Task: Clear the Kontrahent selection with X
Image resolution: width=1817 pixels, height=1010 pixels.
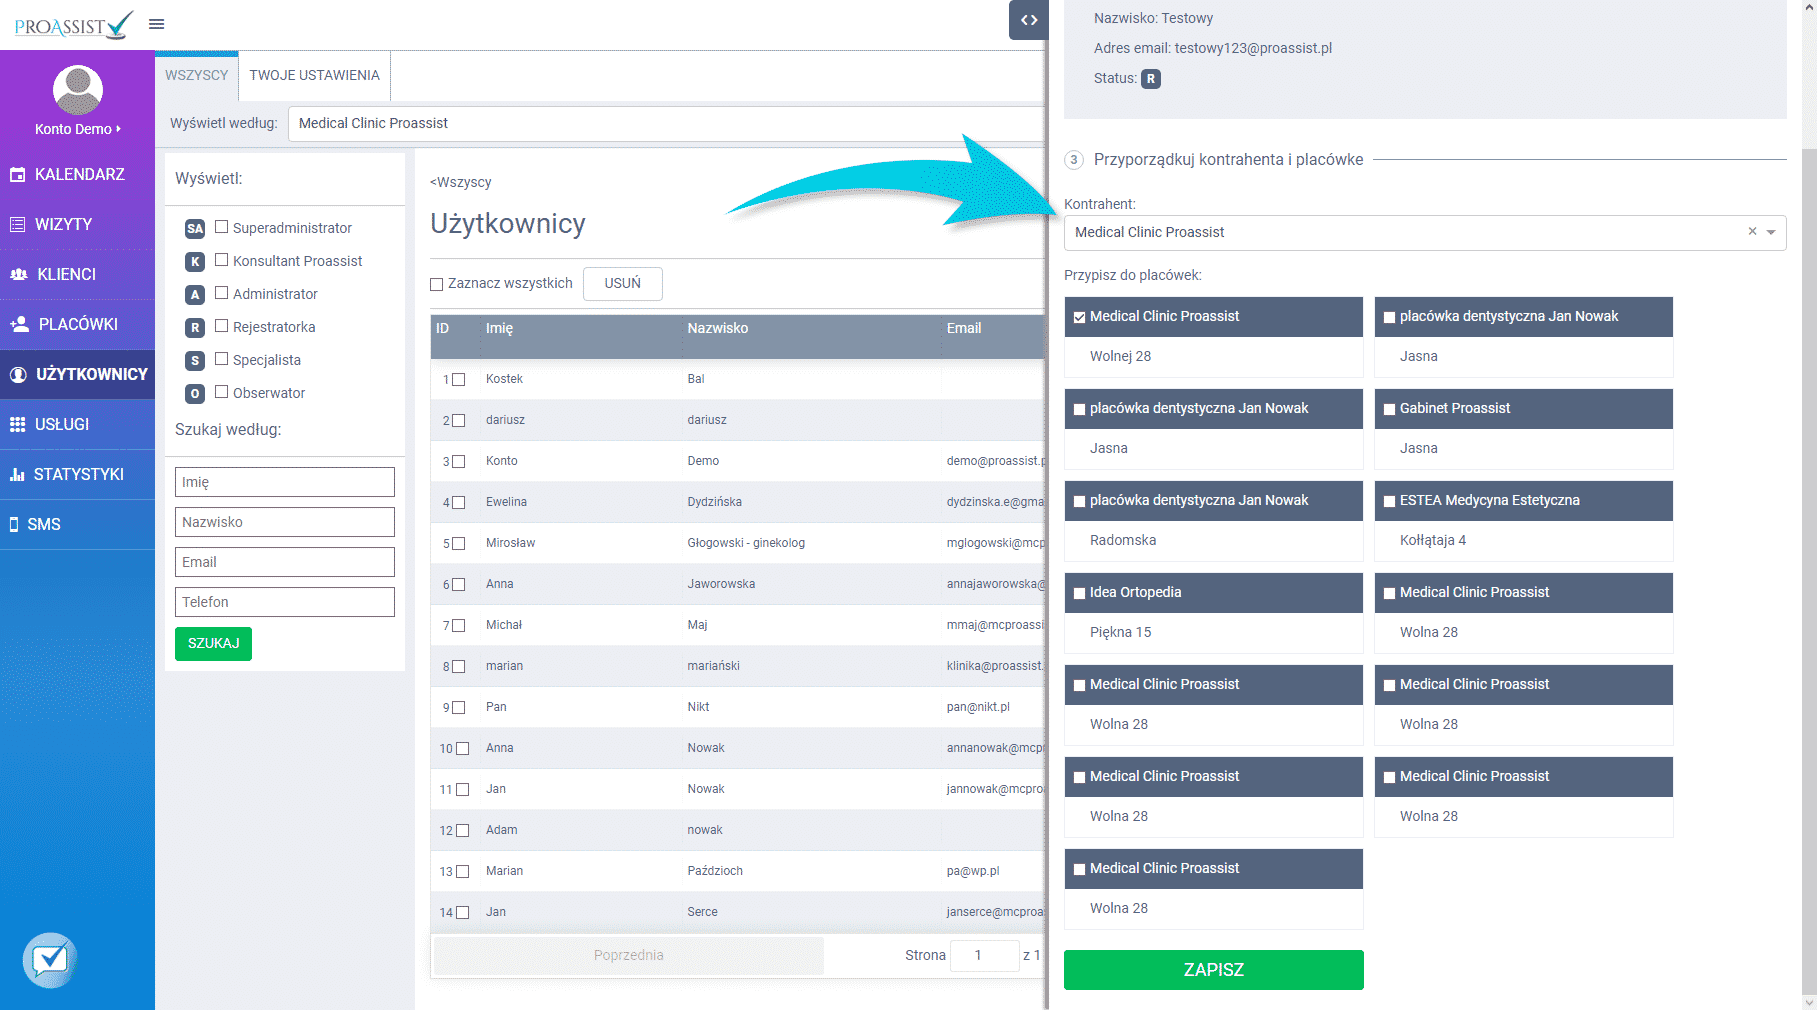Action: 1752,232
